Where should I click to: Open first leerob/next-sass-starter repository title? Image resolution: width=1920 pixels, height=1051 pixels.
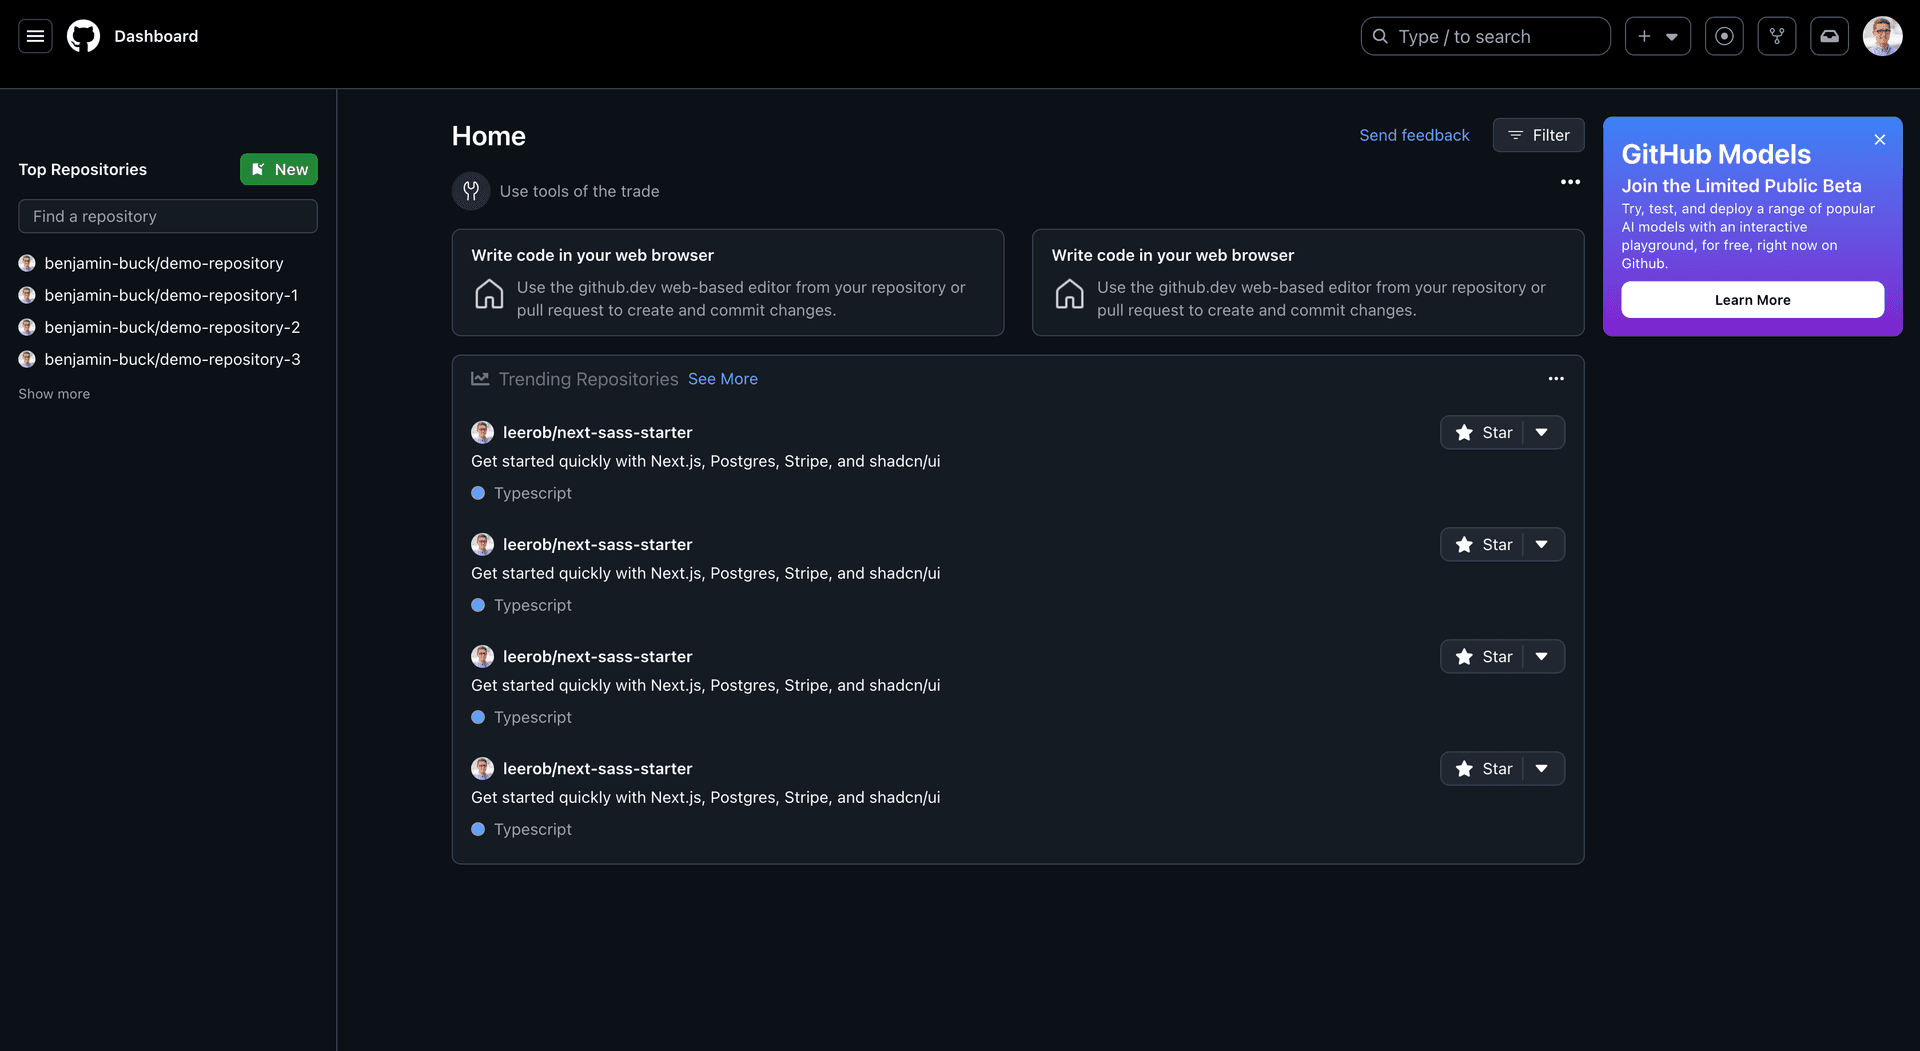[598, 432]
